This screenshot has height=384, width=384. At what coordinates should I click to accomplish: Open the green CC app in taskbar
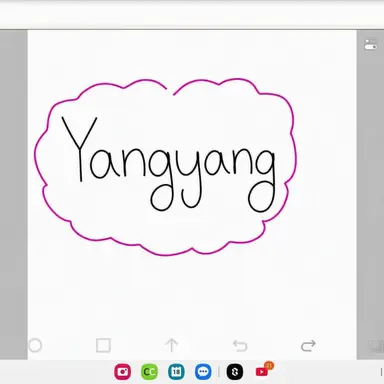coord(149,372)
